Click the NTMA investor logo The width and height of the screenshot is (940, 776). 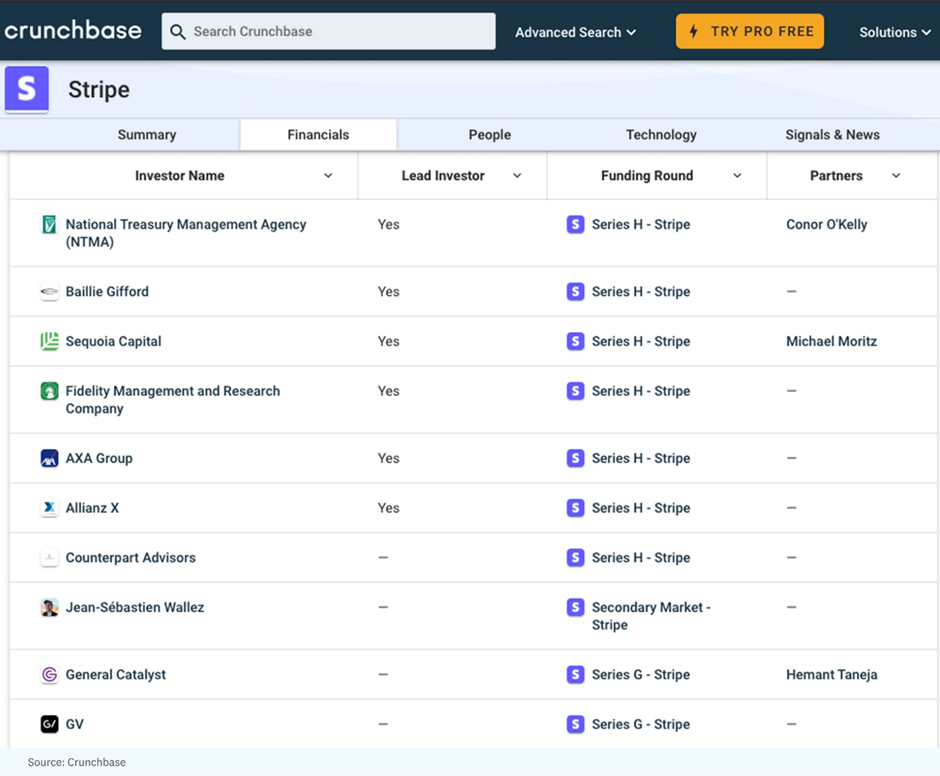49,224
